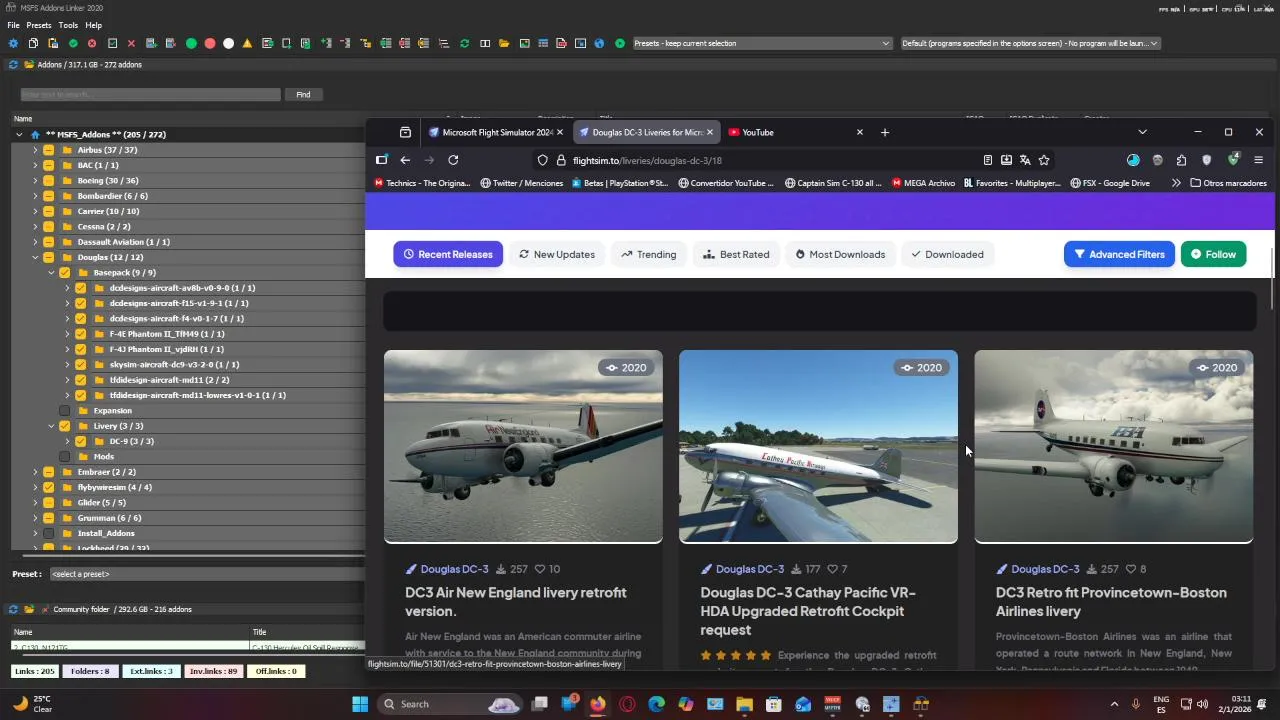
Task: Collapse the Livery (3 / 3) node
Action: coord(51,426)
